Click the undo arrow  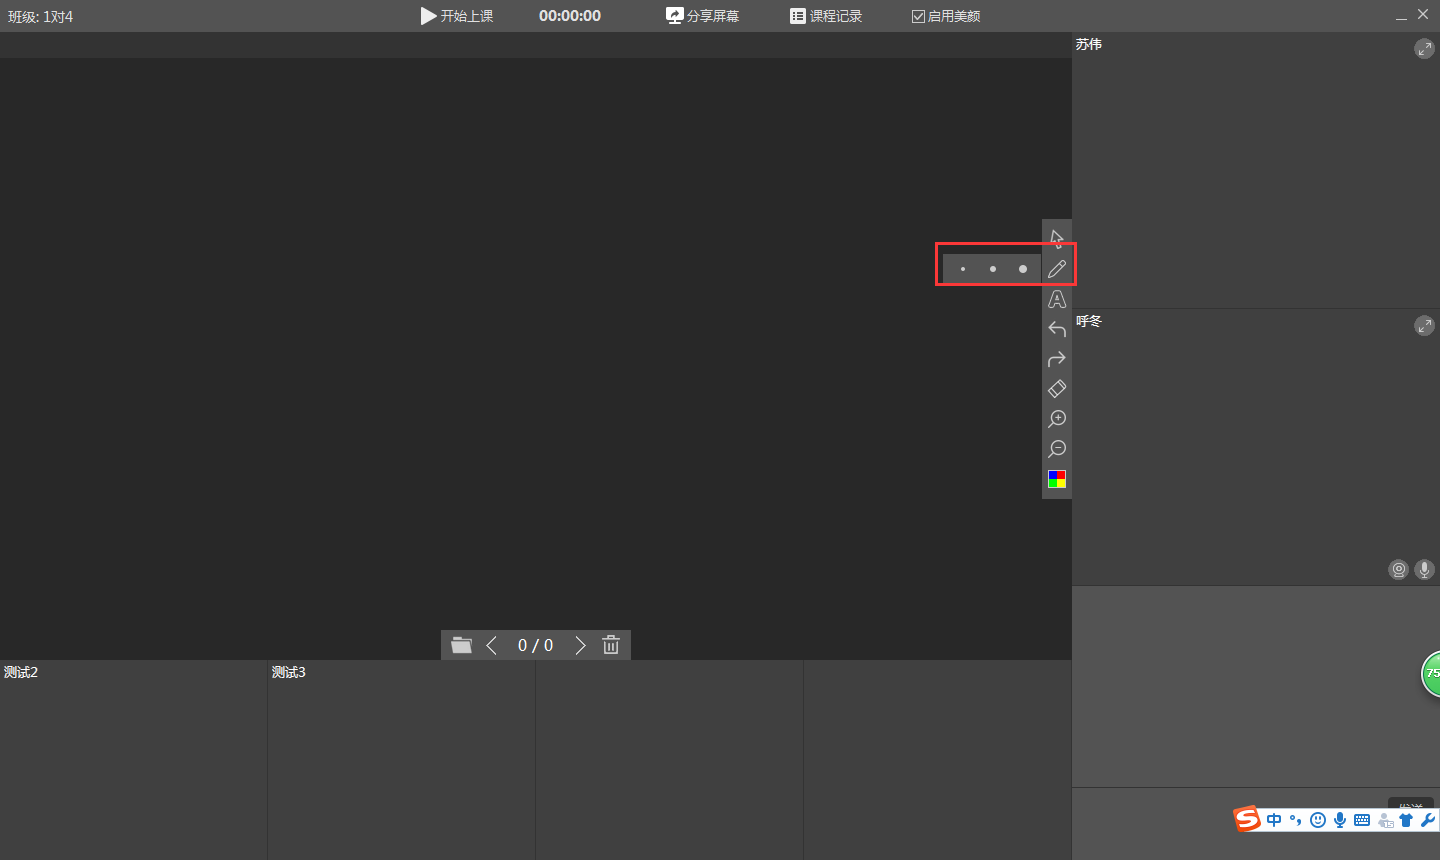(1057, 329)
